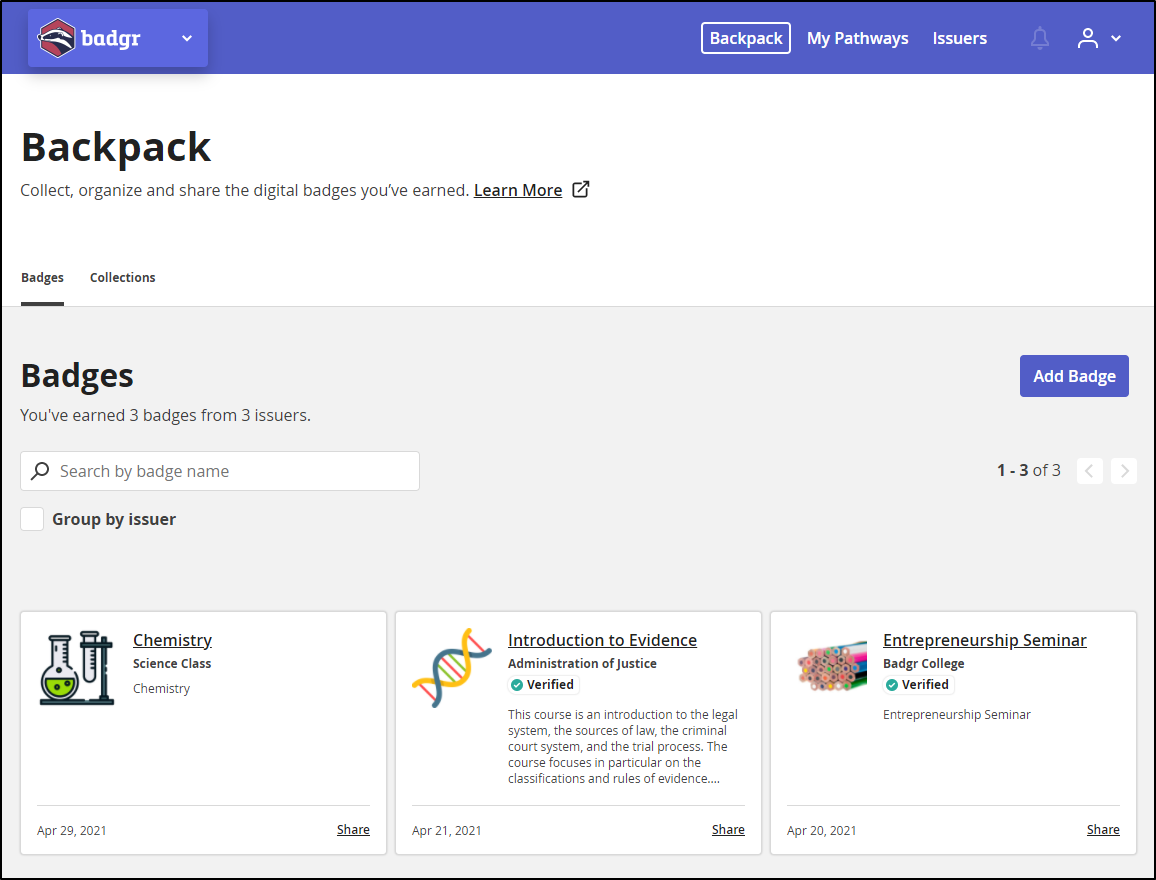Open the Entrepreneurship Seminar badge link
The height and width of the screenshot is (880, 1156).
coord(984,640)
